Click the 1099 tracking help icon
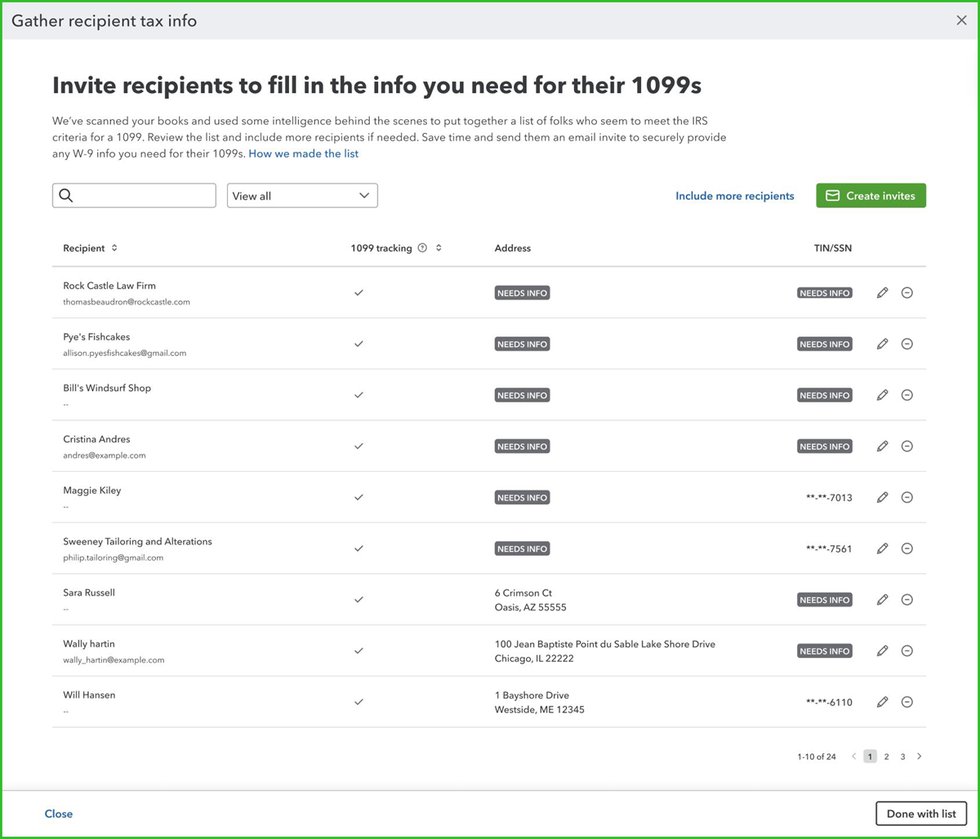The width and height of the screenshot is (980, 839). [x=422, y=248]
